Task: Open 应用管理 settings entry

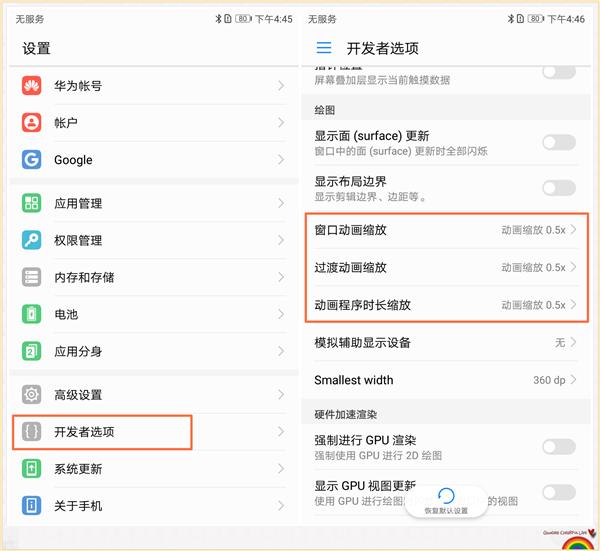Action: click(x=154, y=203)
